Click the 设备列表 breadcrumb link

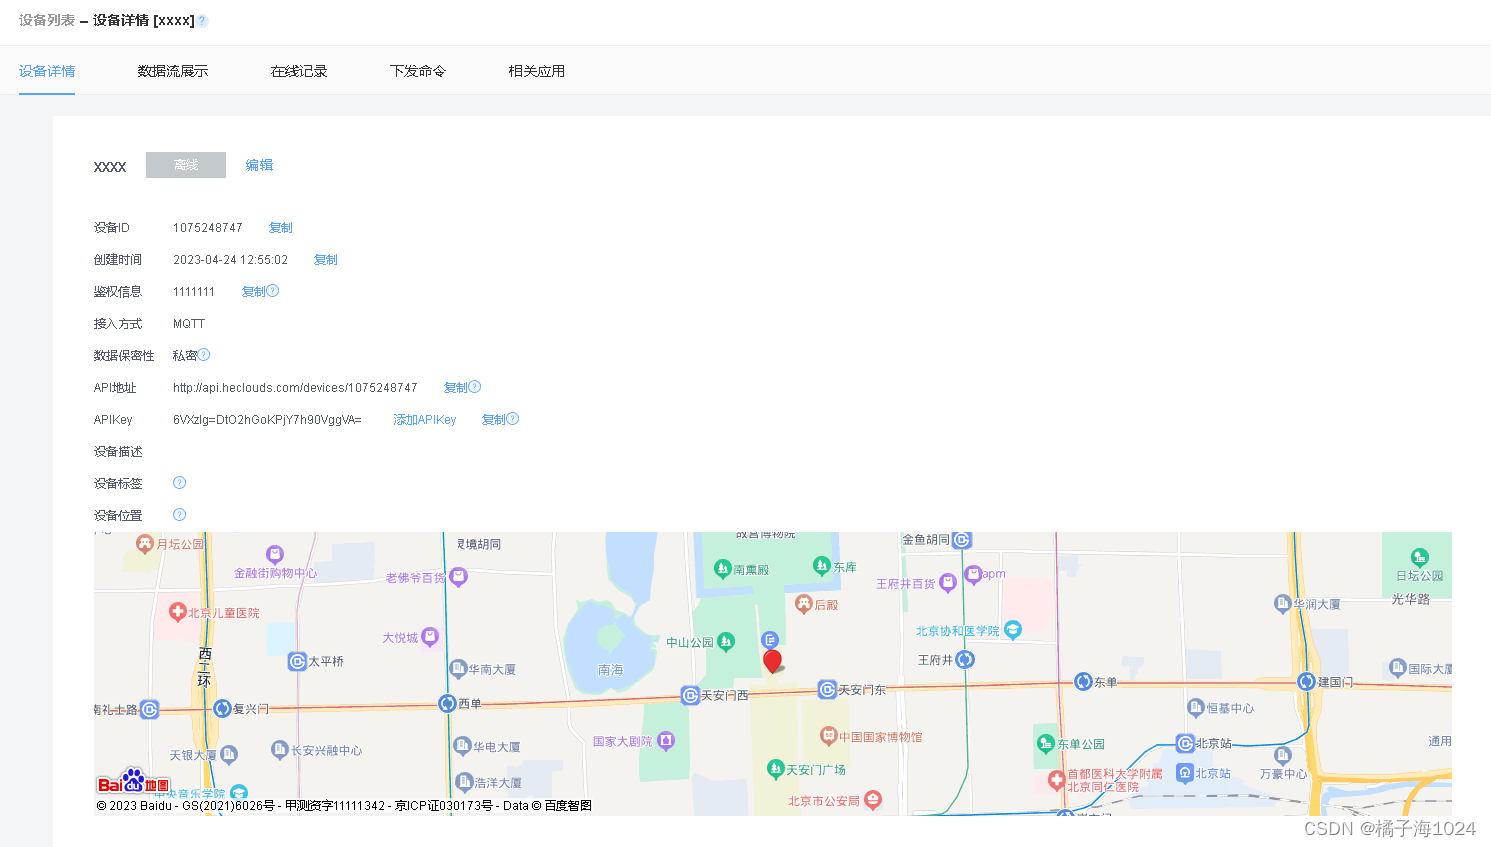(47, 20)
